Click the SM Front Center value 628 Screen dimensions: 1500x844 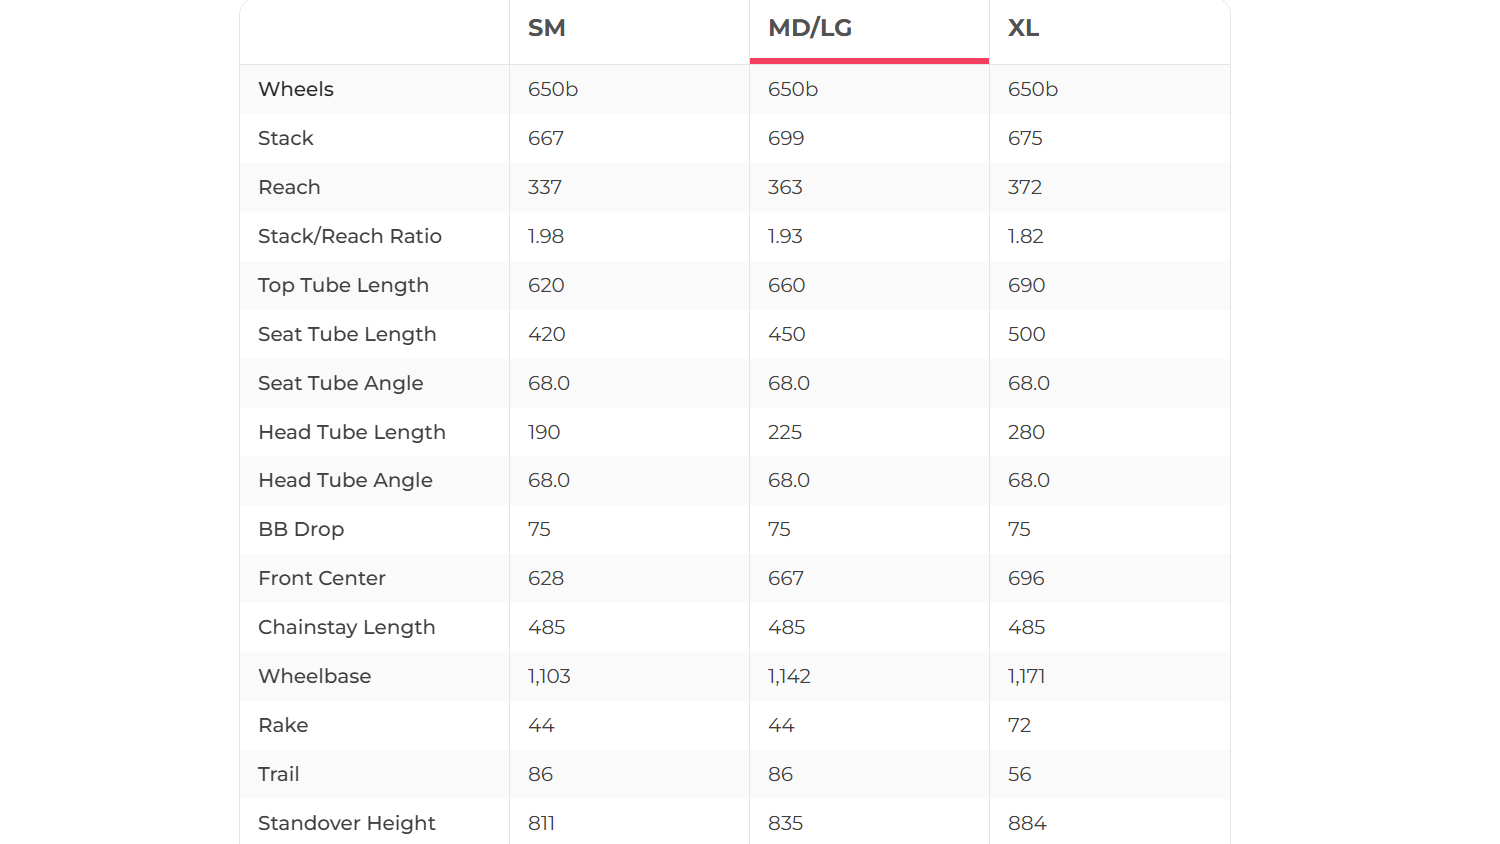[546, 578]
